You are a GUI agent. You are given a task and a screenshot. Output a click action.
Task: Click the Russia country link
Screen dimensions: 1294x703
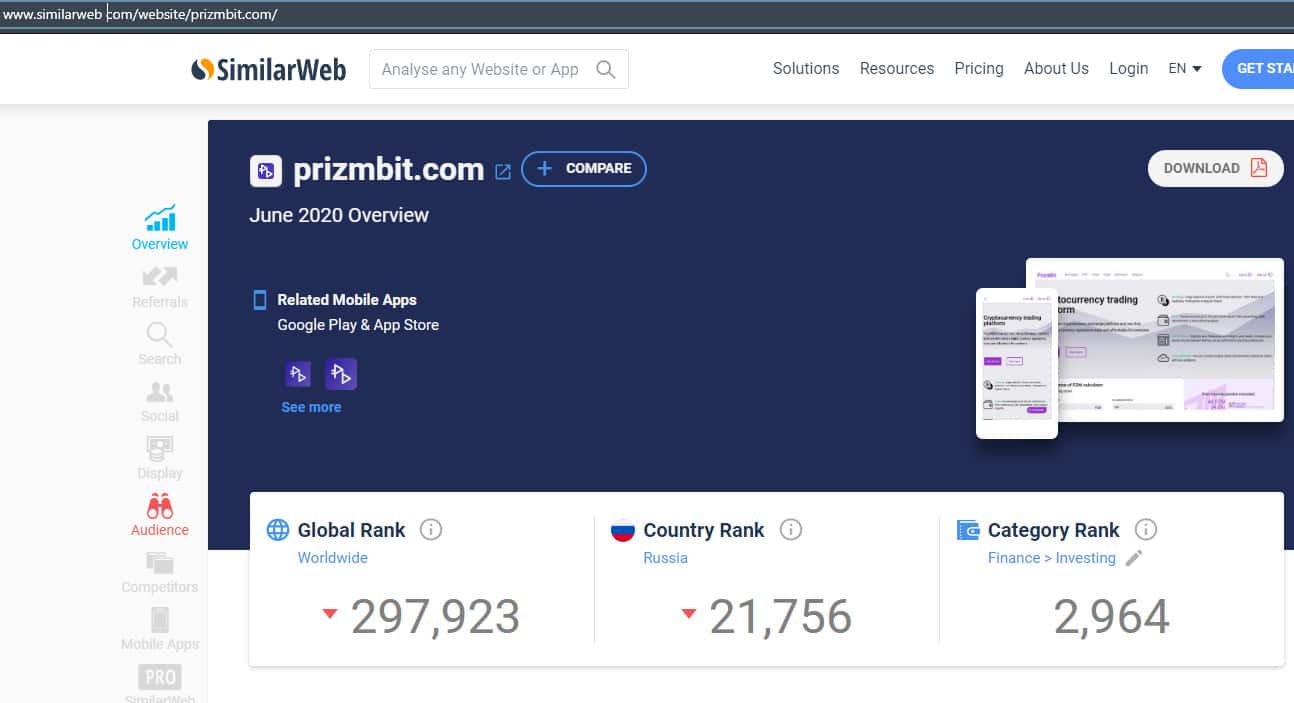(x=666, y=558)
